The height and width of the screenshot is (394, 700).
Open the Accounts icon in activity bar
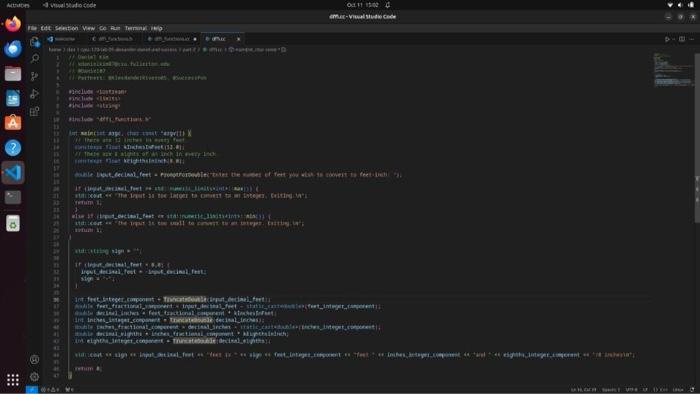[34, 359]
